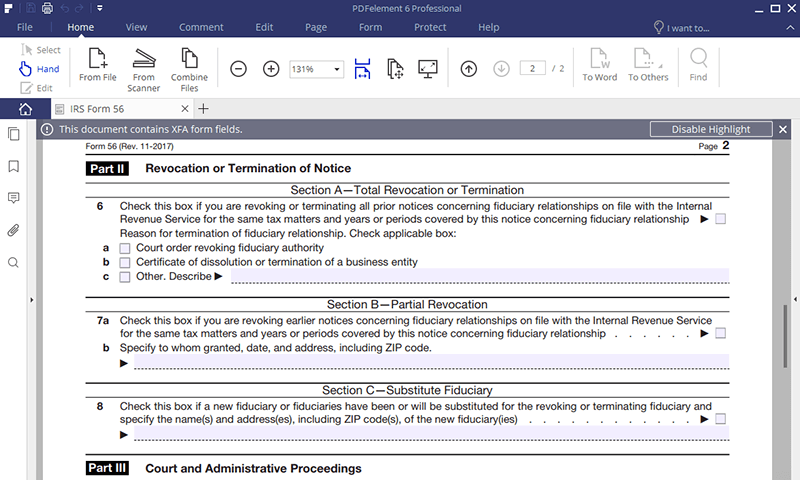Check the line 8 substitute fiduciary box

[x=720, y=419]
